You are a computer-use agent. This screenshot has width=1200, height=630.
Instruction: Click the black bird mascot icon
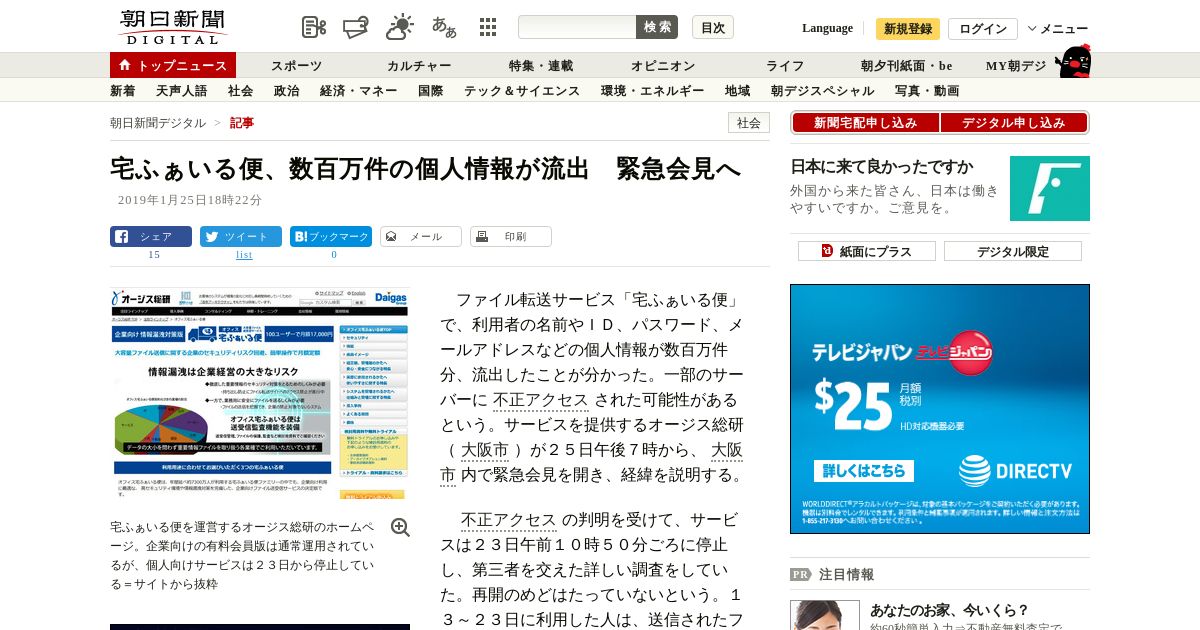tap(1073, 62)
